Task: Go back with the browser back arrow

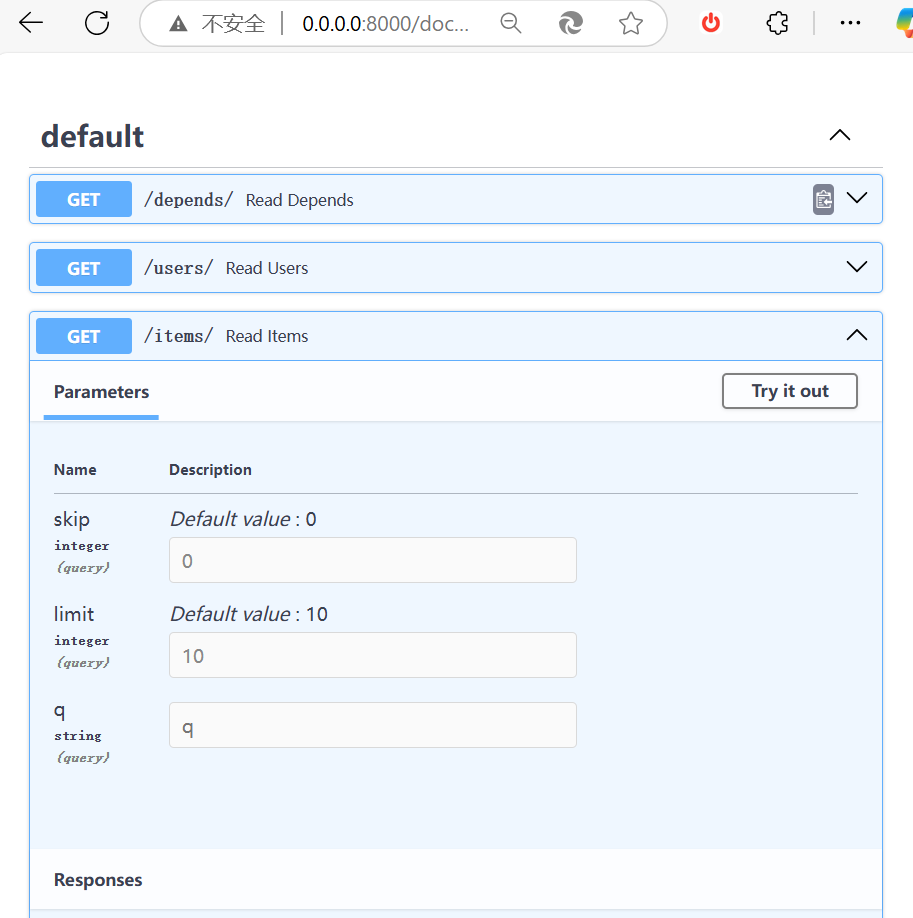Action: pyautogui.click(x=30, y=23)
